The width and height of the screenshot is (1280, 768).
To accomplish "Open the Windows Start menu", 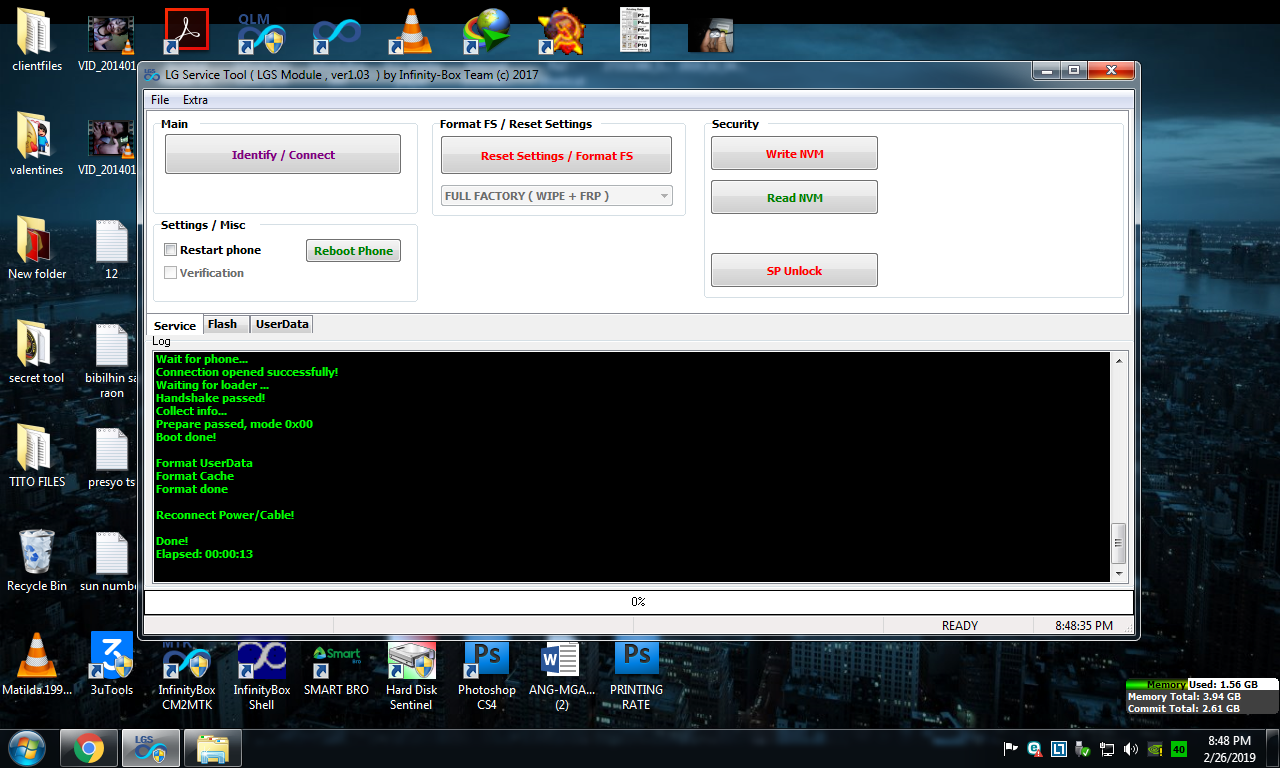I will tap(28, 748).
